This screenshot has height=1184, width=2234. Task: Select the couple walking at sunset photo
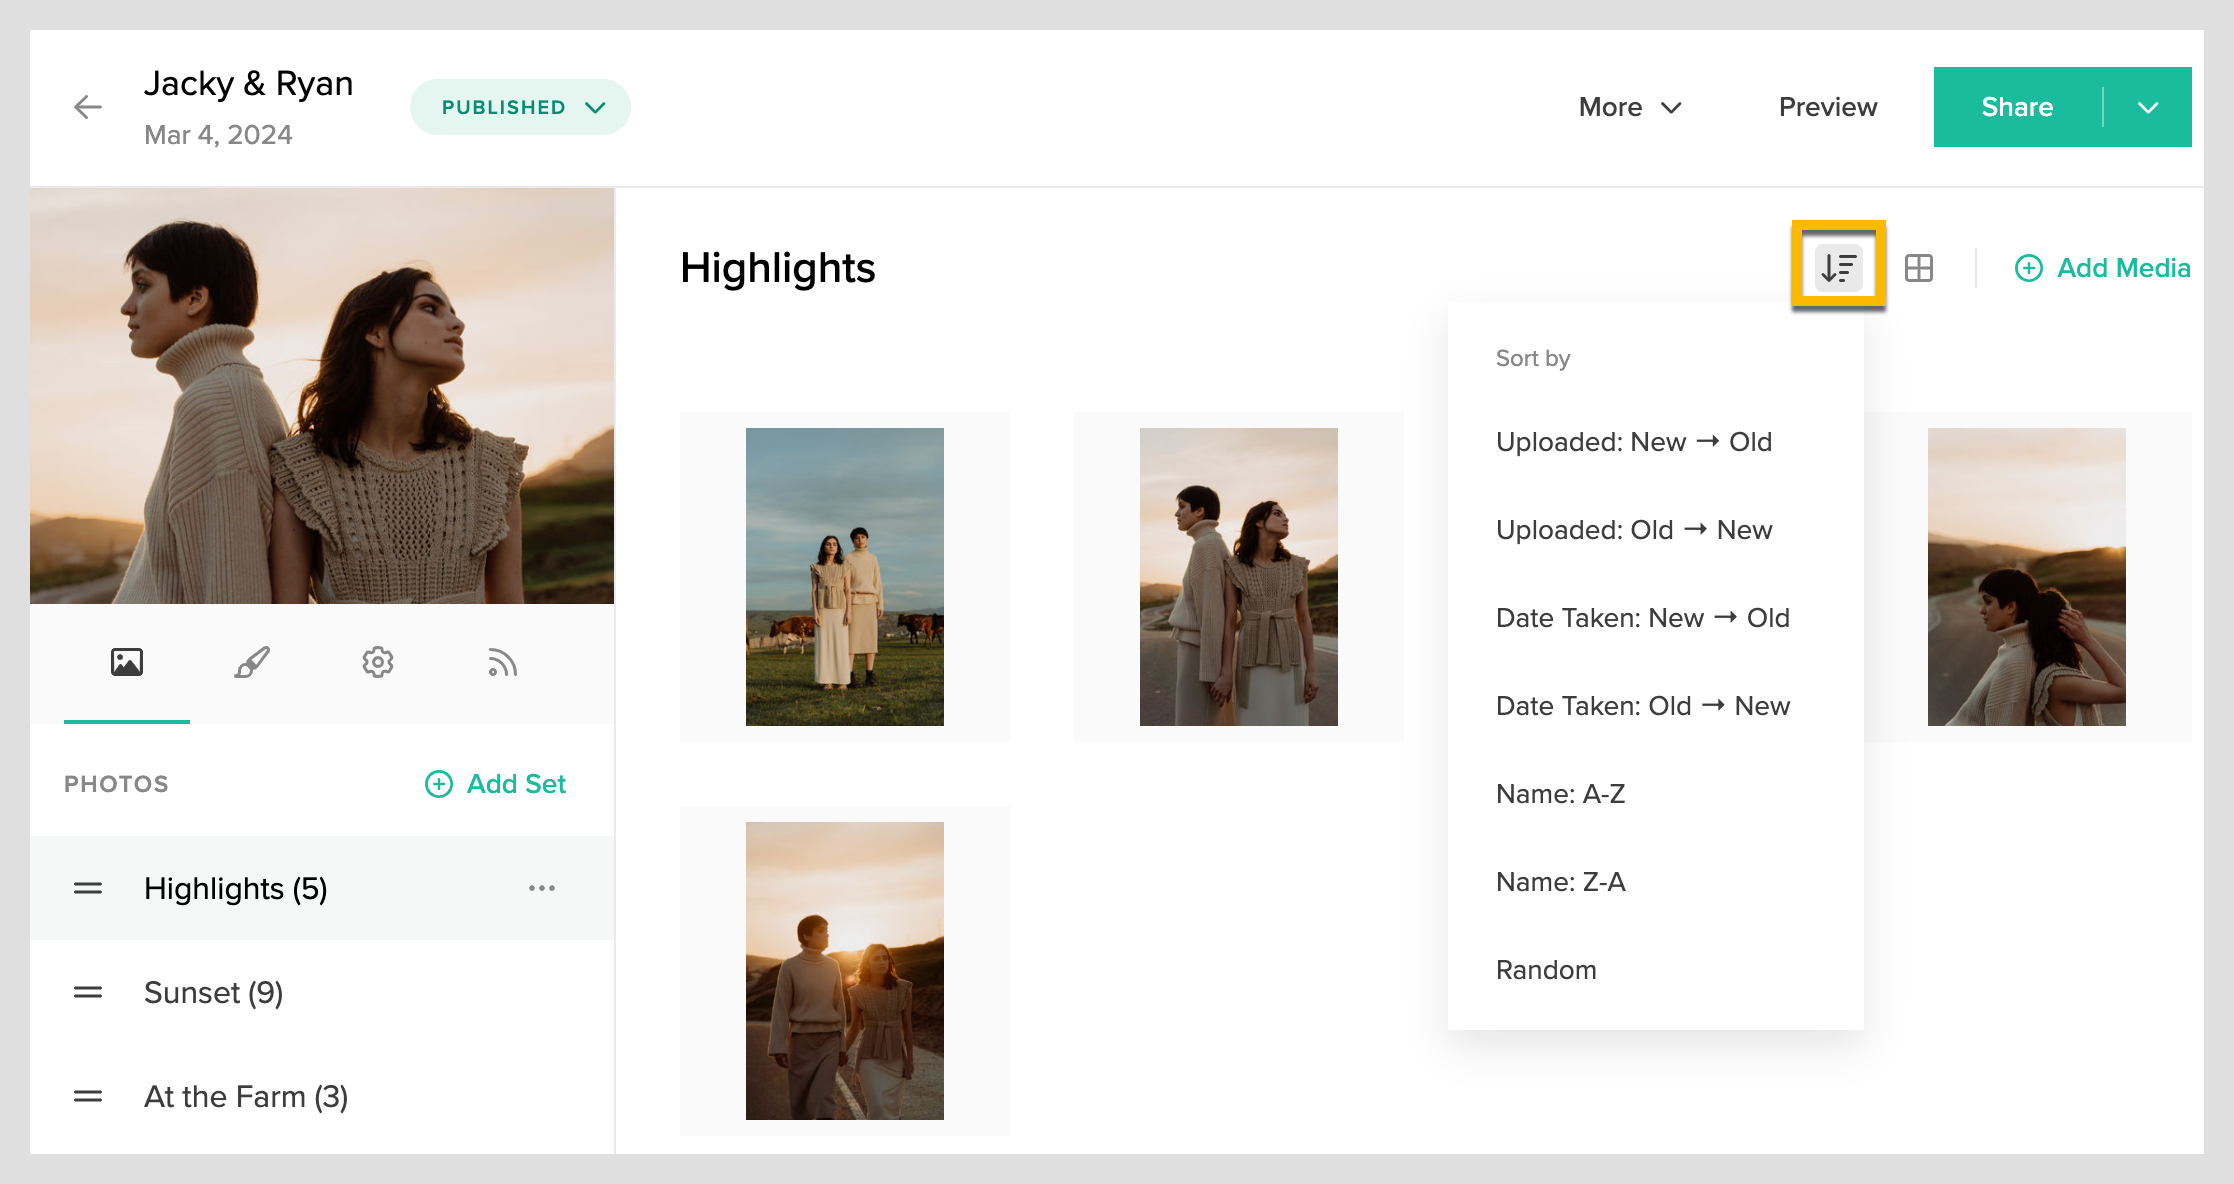coord(845,971)
